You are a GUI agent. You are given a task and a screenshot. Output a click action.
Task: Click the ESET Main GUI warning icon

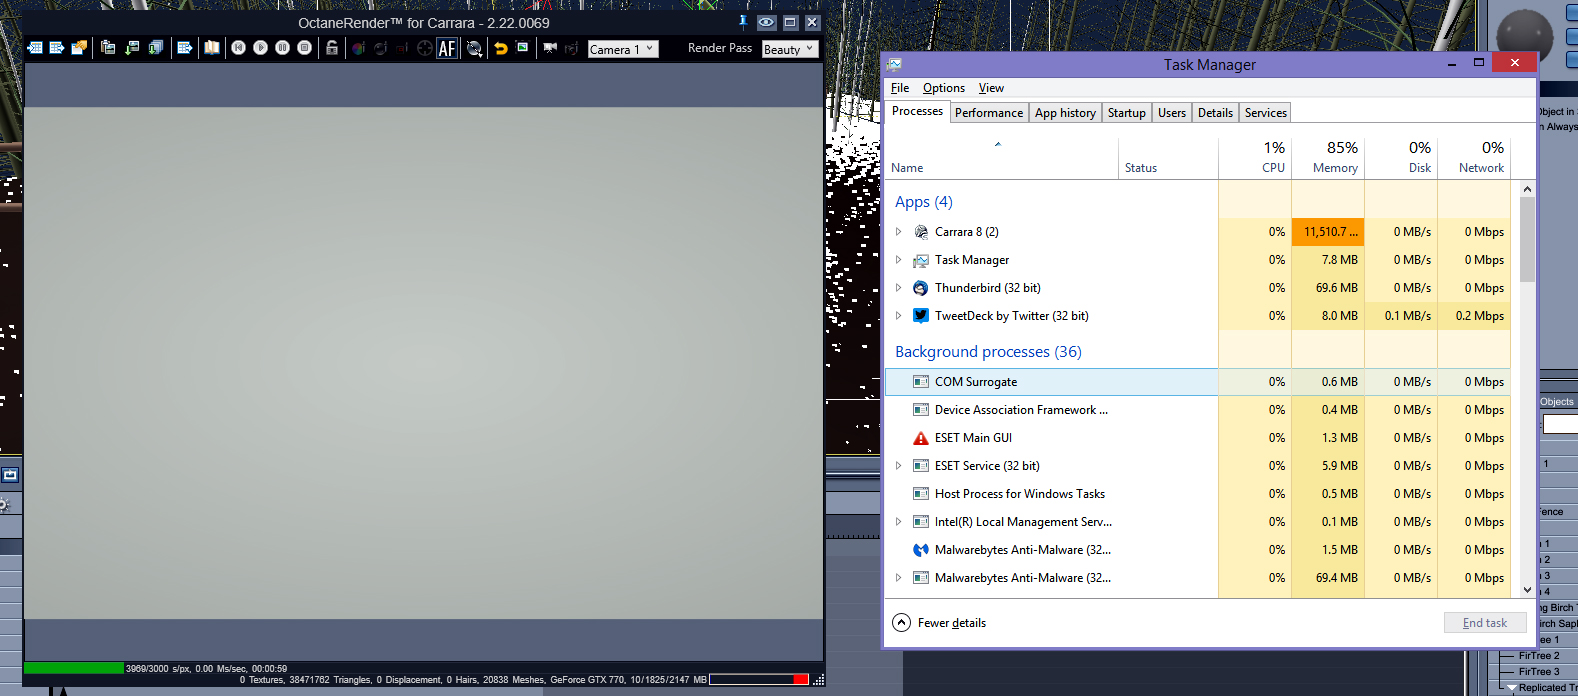tap(921, 438)
